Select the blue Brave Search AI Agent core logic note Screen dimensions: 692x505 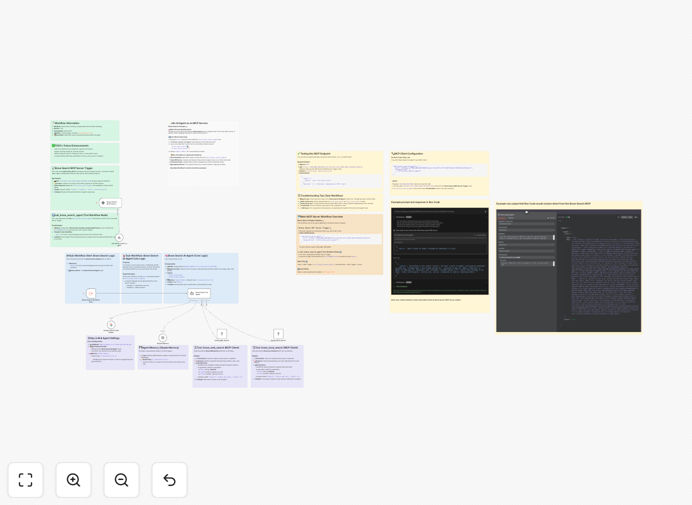[x=201, y=278]
